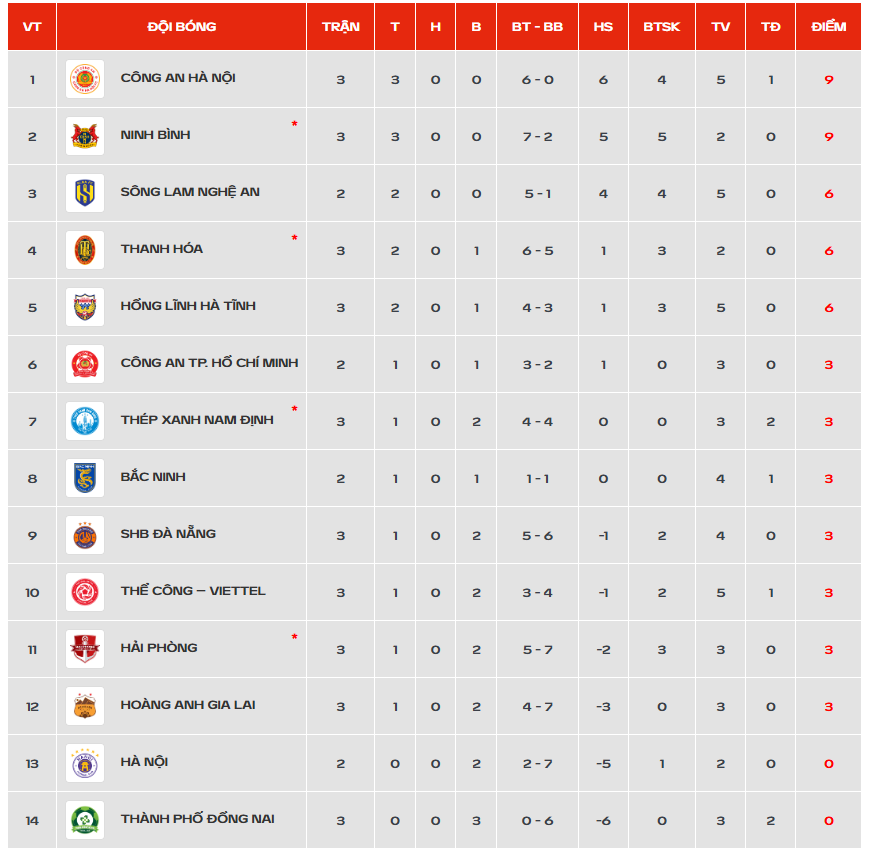Image resolution: width=870 pixels, height=854 pixels.
Task: Click the red asterisk next to Ninh Bình
Action: click(x=295, y=124)
